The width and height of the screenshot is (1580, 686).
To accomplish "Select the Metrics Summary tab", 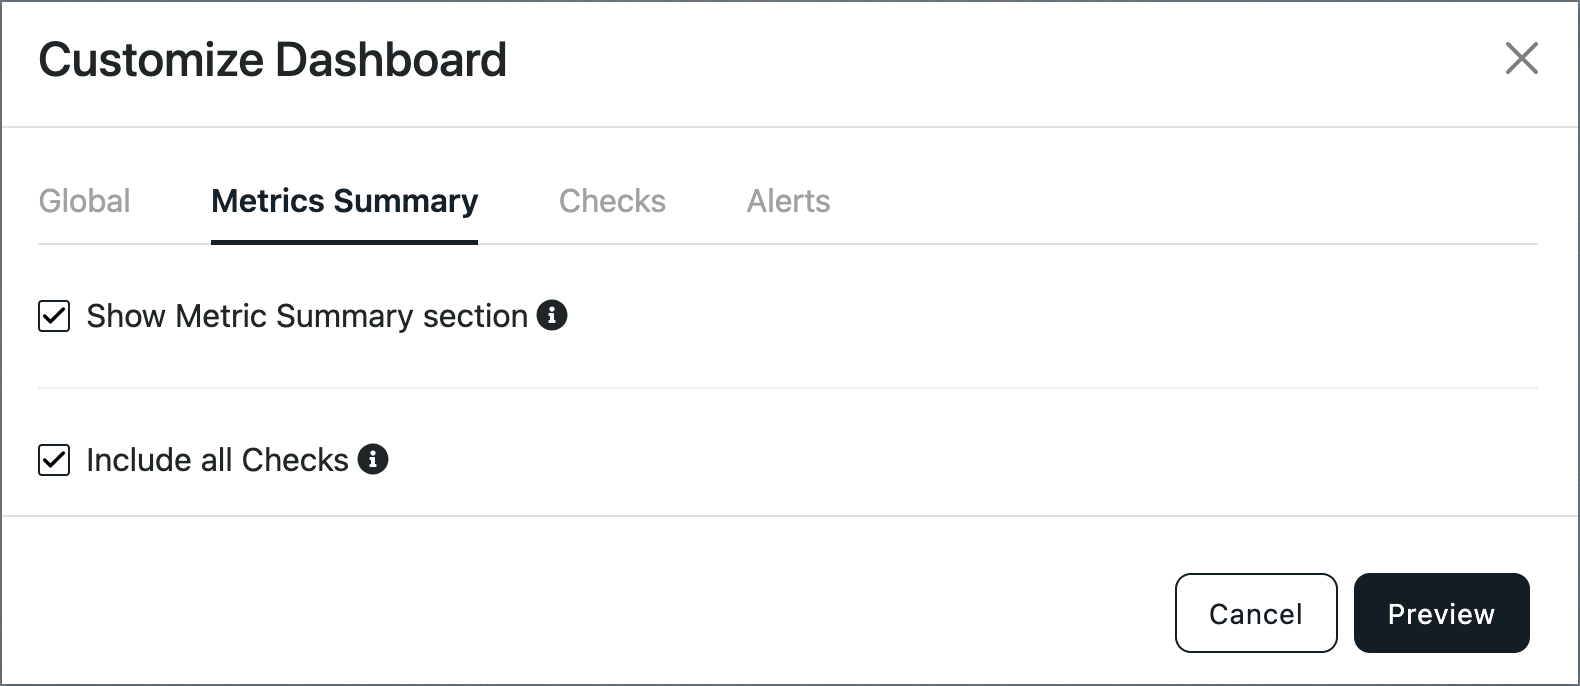I will coord(344,201).
